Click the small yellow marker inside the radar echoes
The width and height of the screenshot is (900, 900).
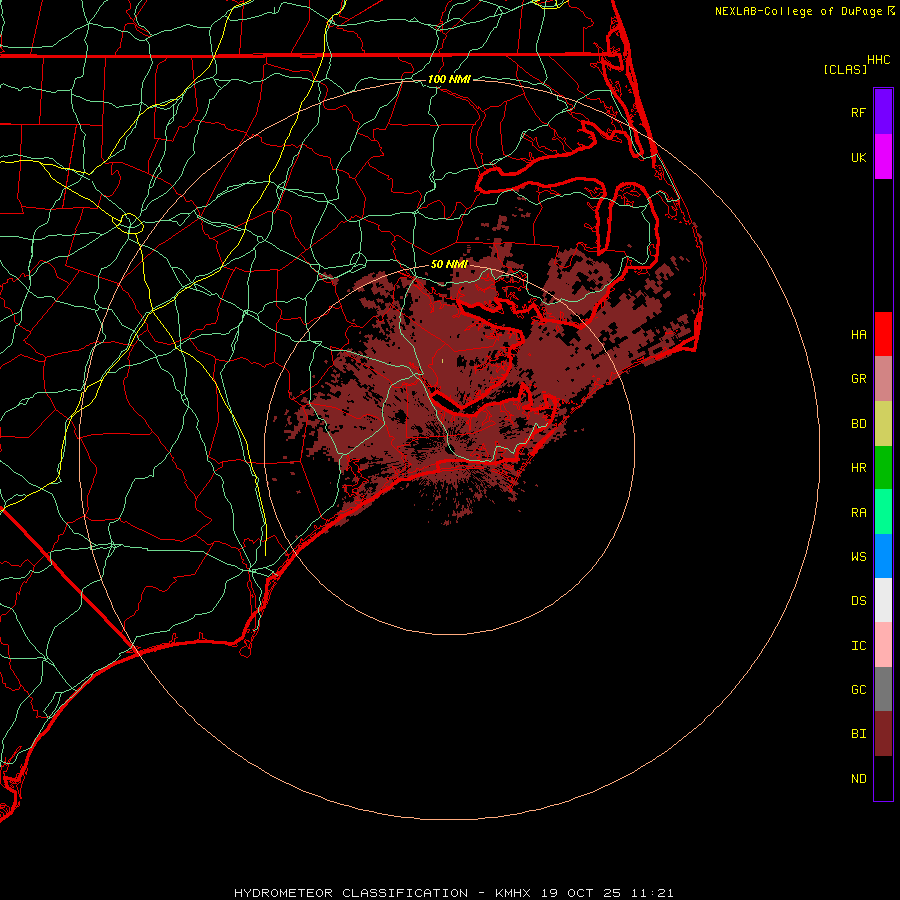pos(442,361)
